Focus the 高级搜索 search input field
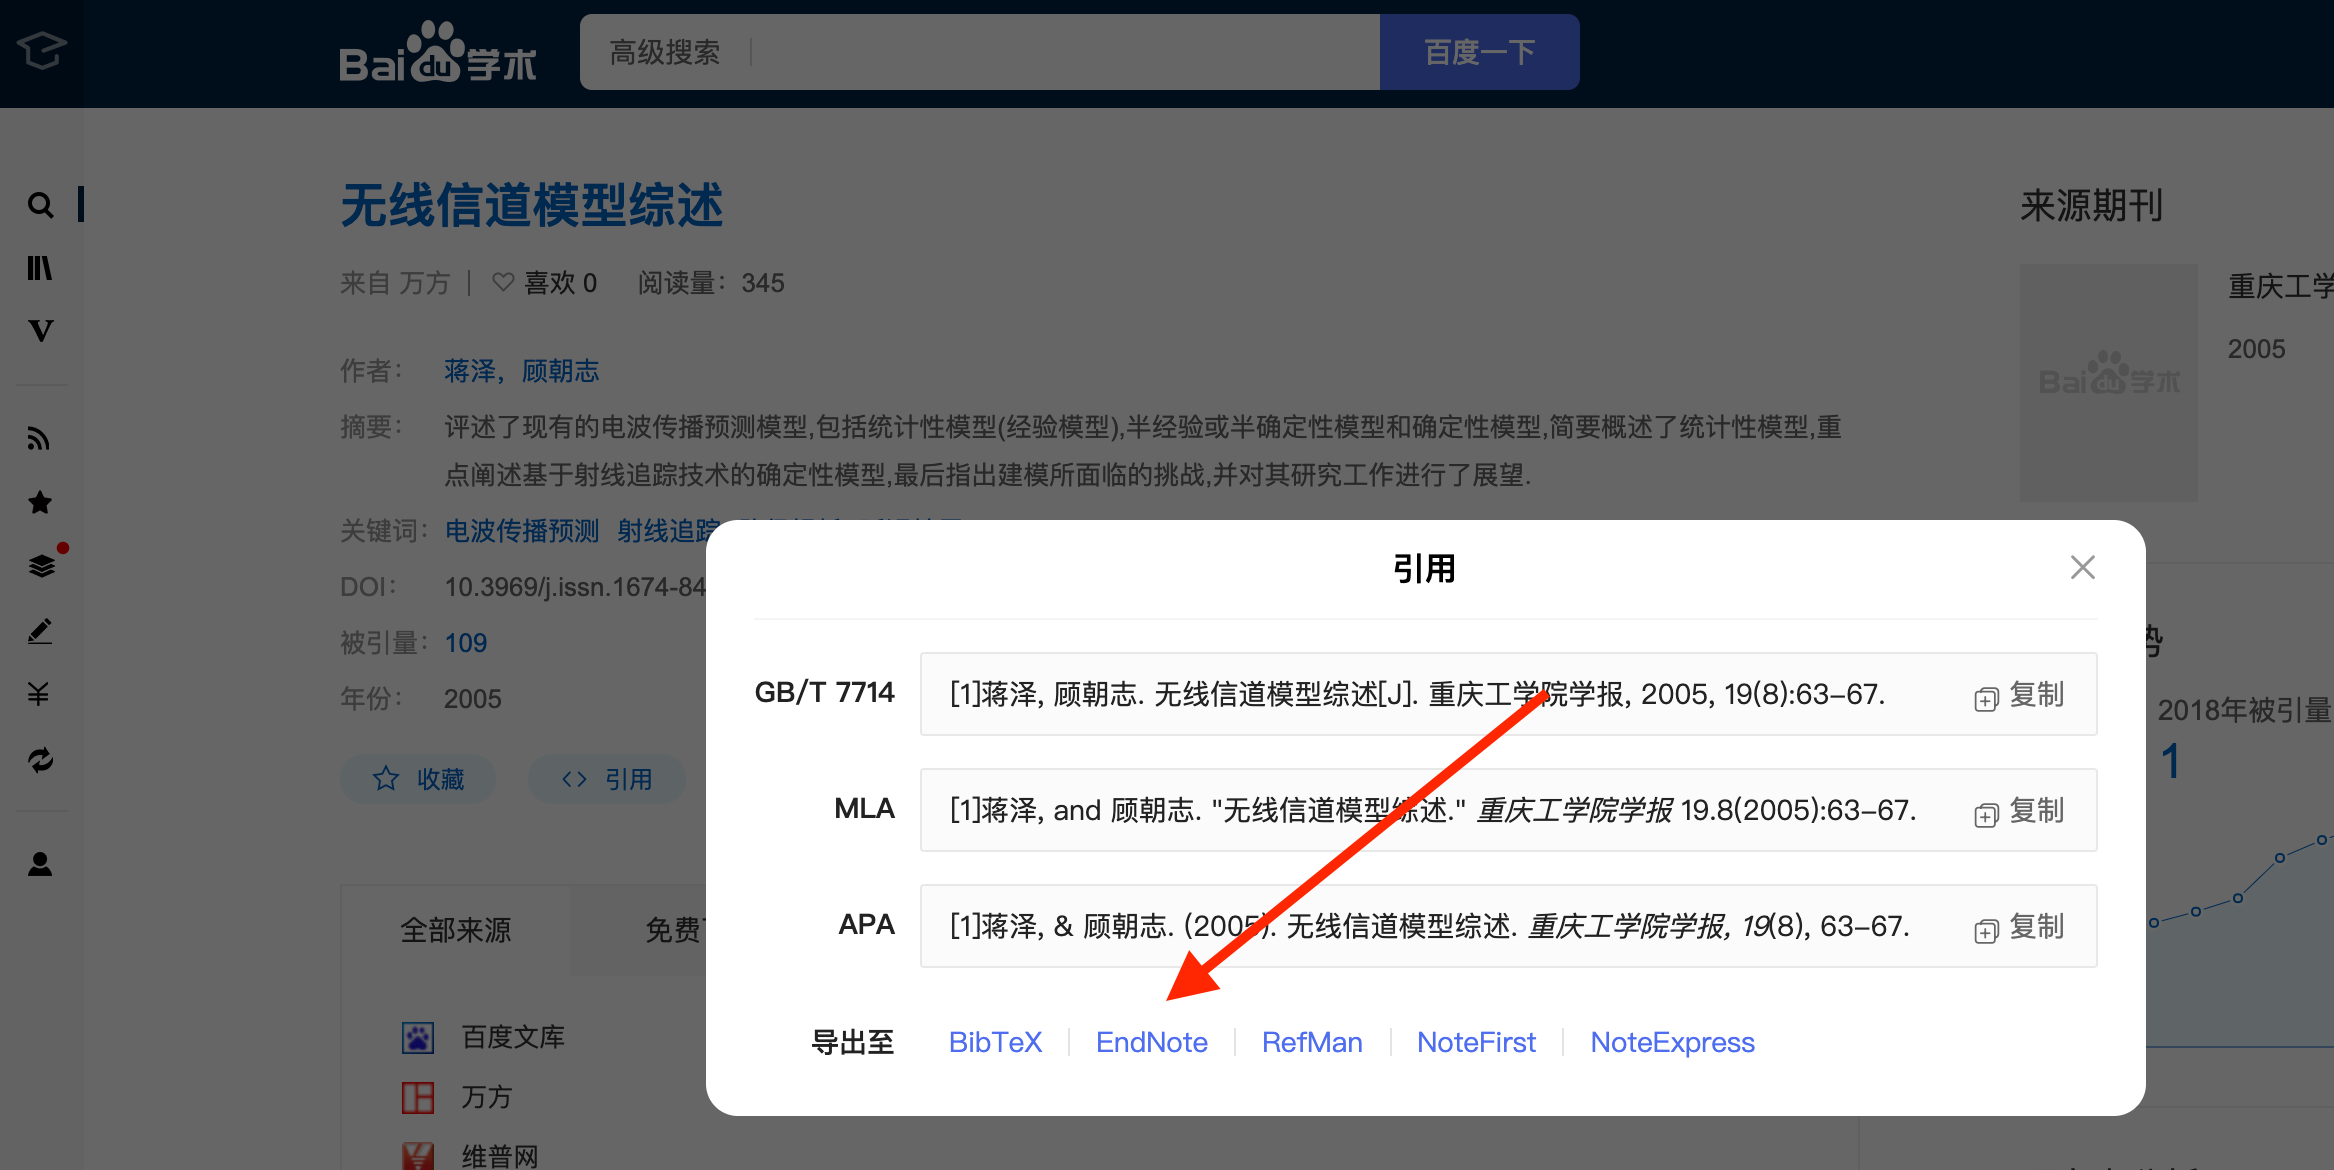2334x1170 pixels. pos(1060,52)
